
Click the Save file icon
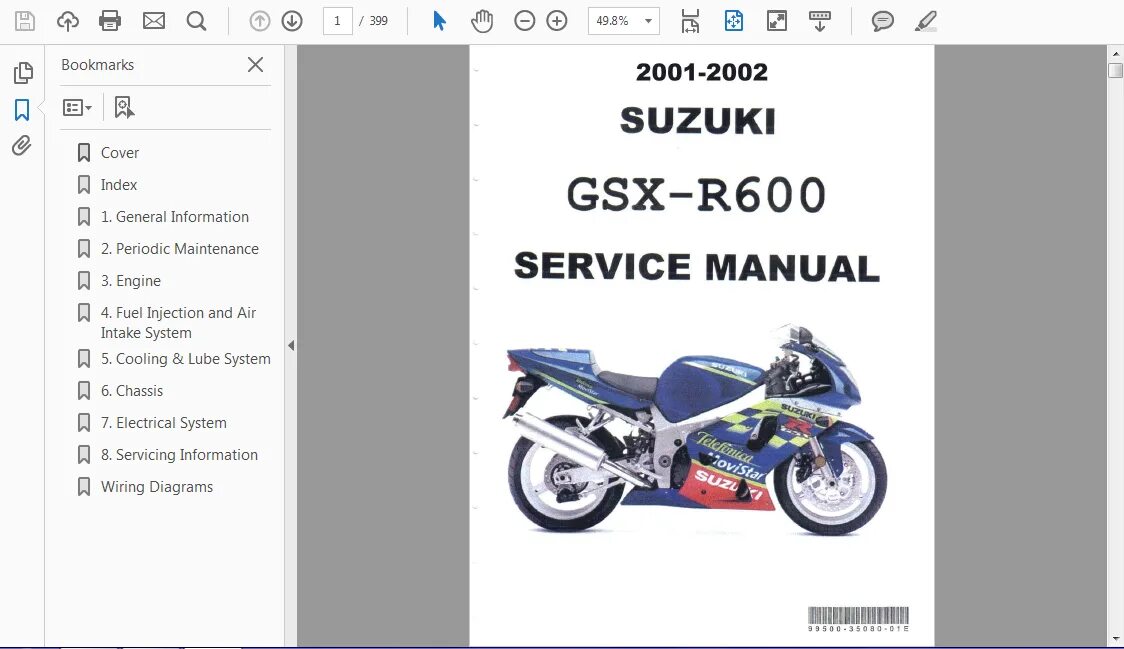point(25,21)
